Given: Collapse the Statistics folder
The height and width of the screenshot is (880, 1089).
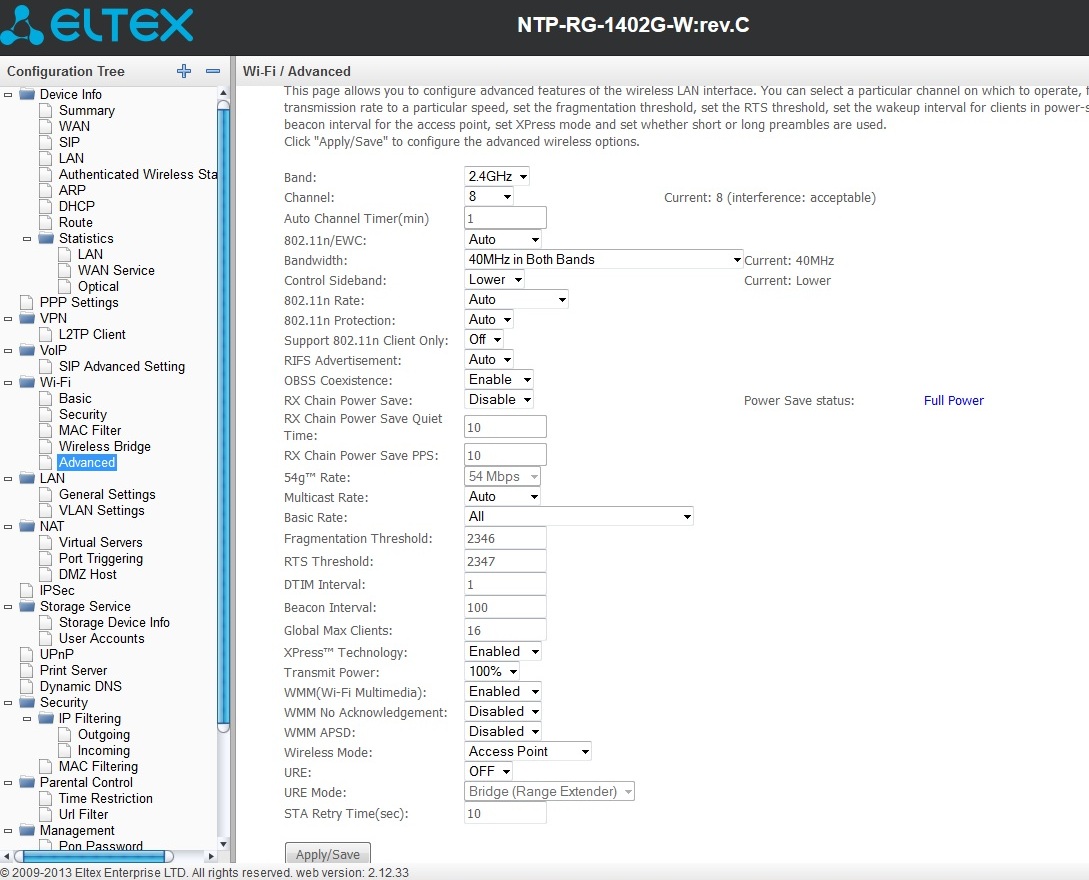Looking at the screenshot, I should (27, 238).
